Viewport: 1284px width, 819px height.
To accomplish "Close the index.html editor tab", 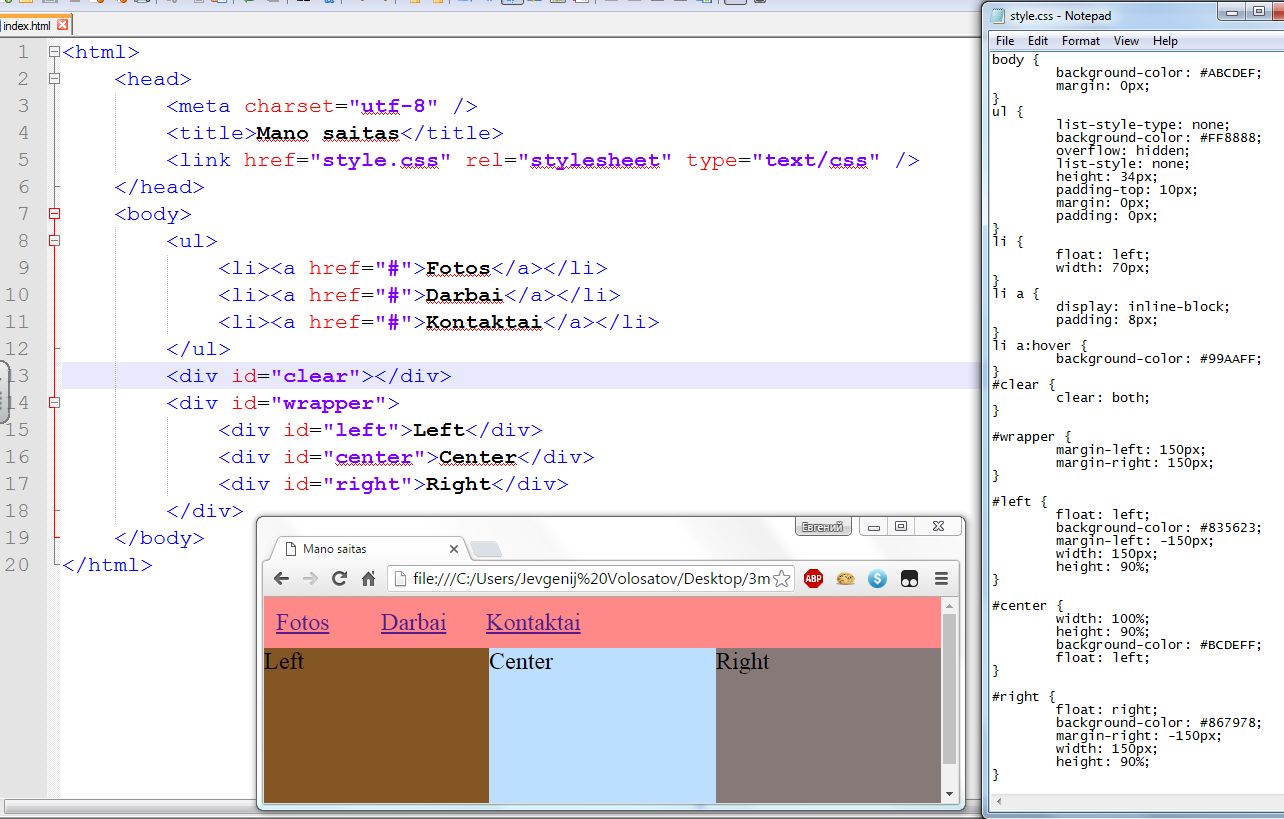I will pos(62,25).
